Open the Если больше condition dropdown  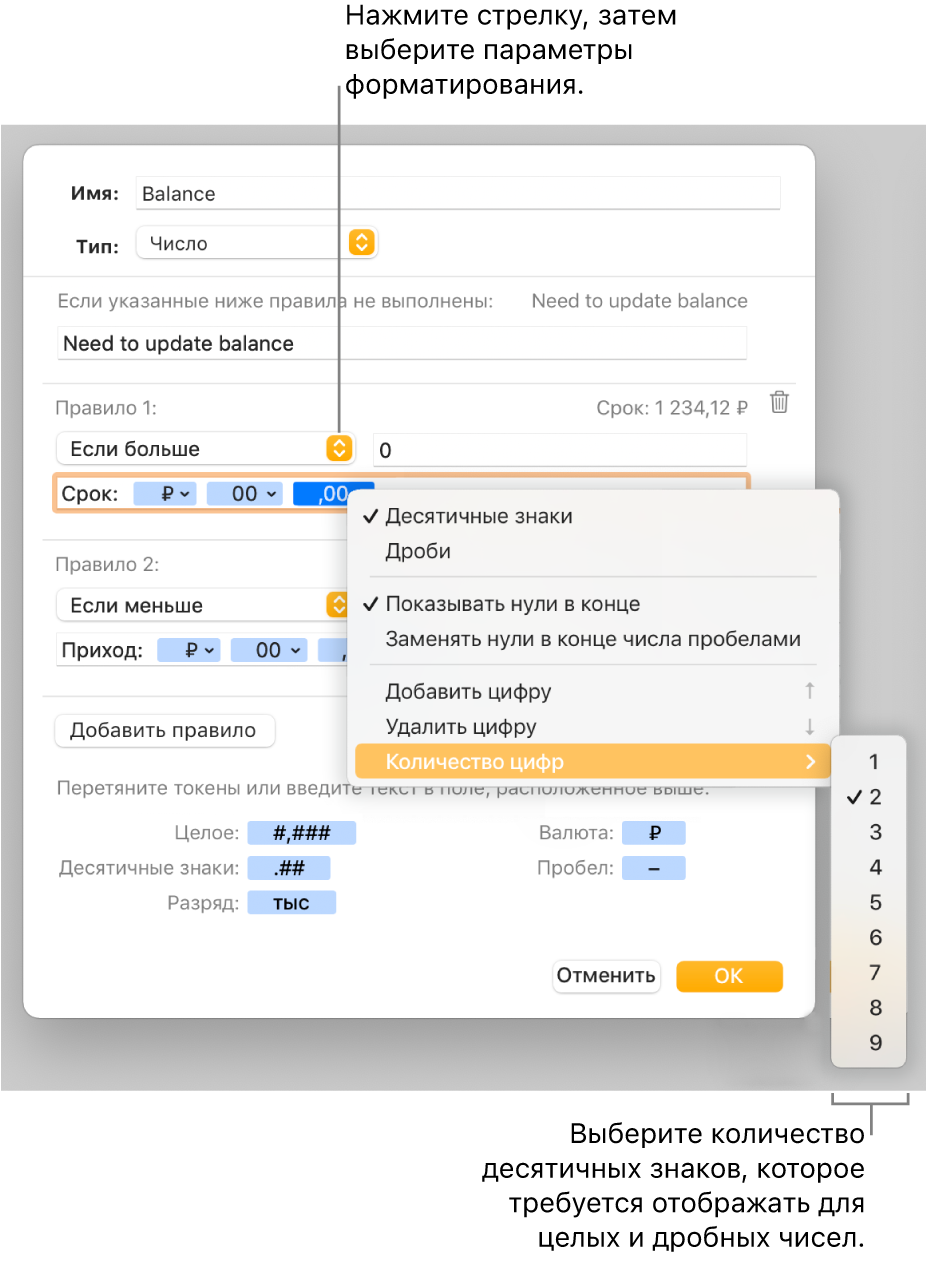205,449
